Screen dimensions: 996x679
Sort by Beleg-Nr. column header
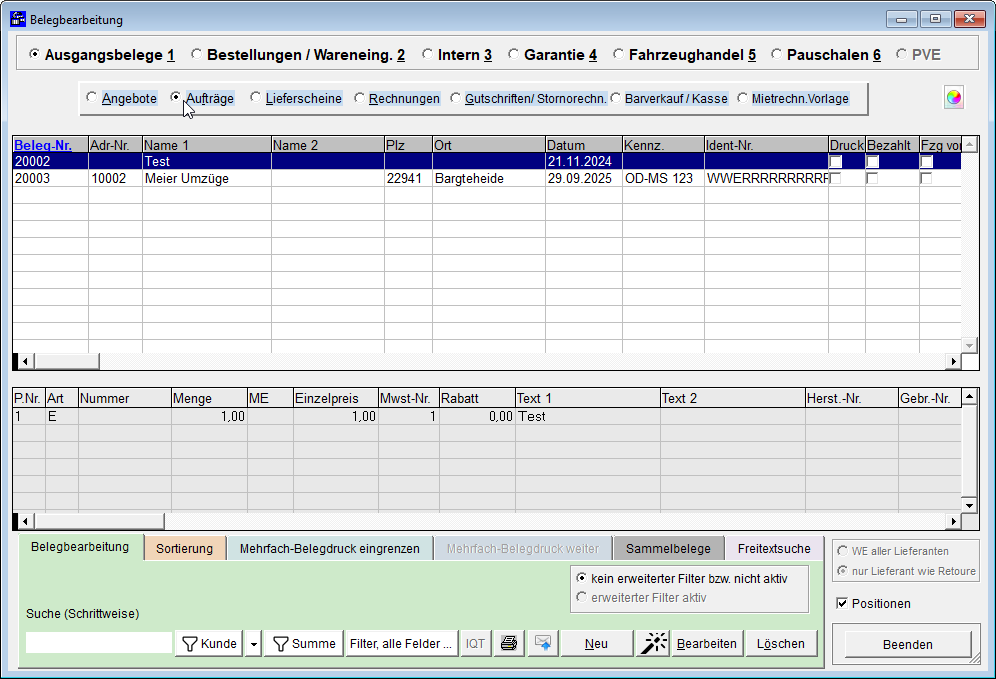(50, 145)
